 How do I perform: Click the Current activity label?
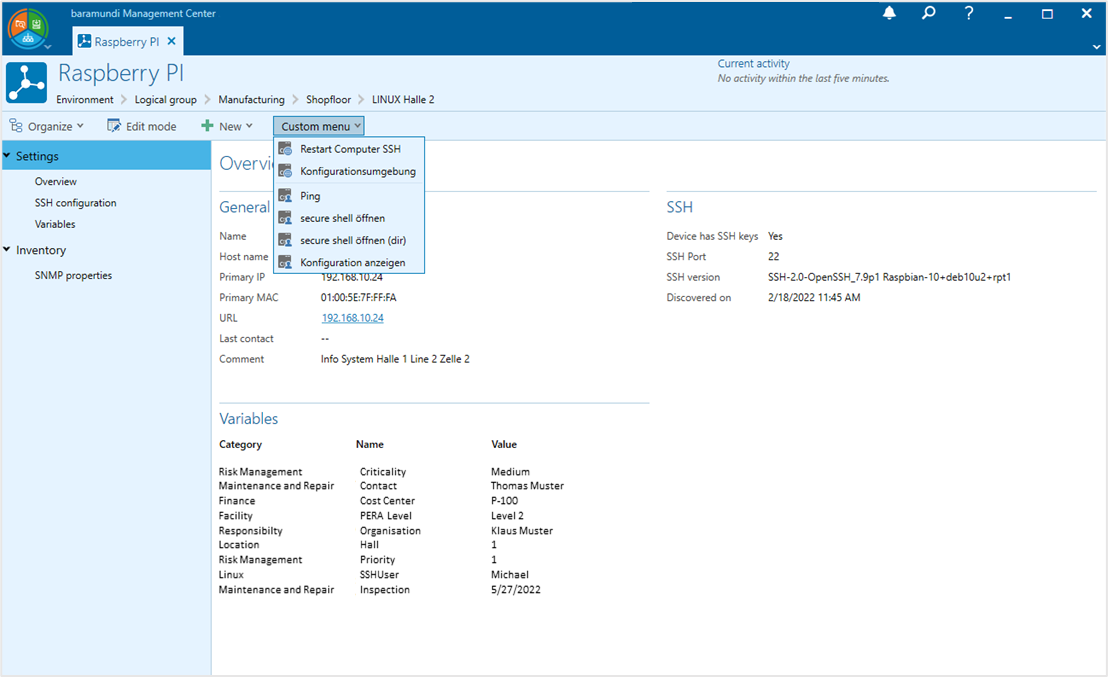753,64
